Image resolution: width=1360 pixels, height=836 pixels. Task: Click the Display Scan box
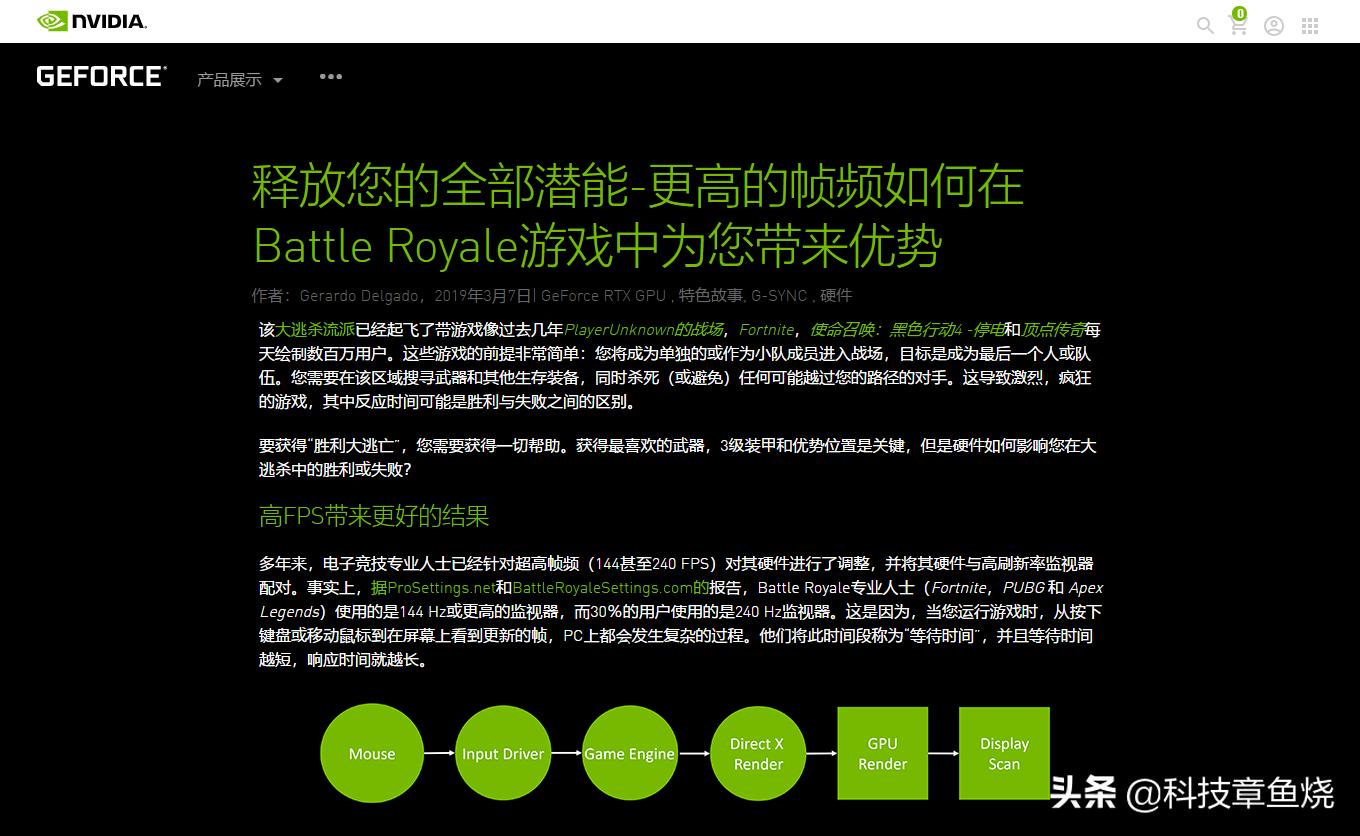click(1004, 753)
